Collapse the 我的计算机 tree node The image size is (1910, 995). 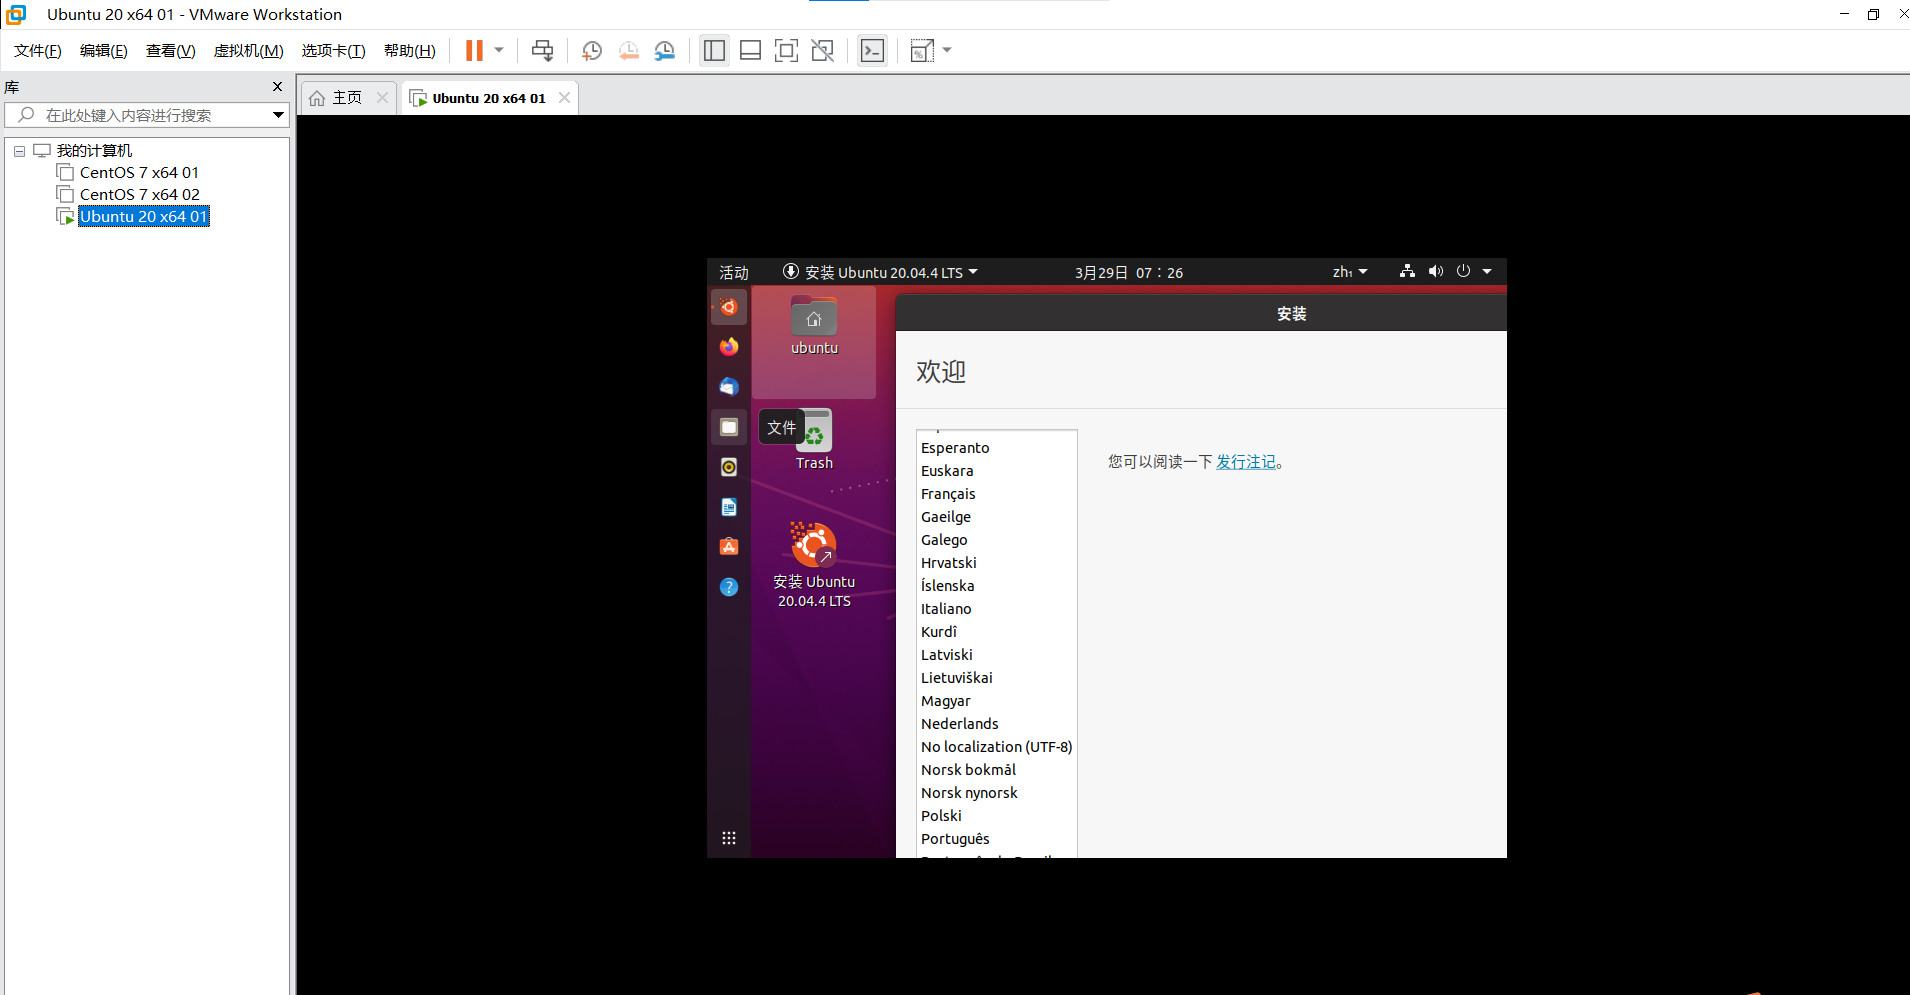19,151
